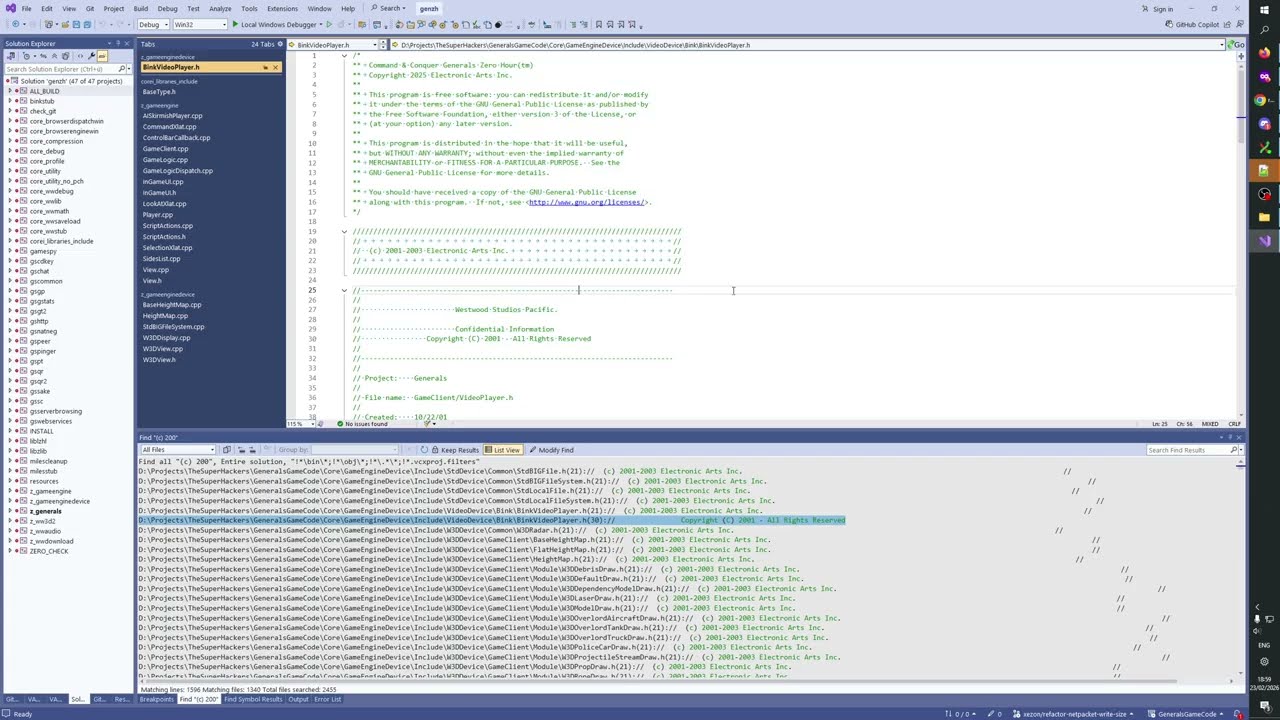Close BinkVideoPlayer.h in Tabs list

(x=275, y=67)
